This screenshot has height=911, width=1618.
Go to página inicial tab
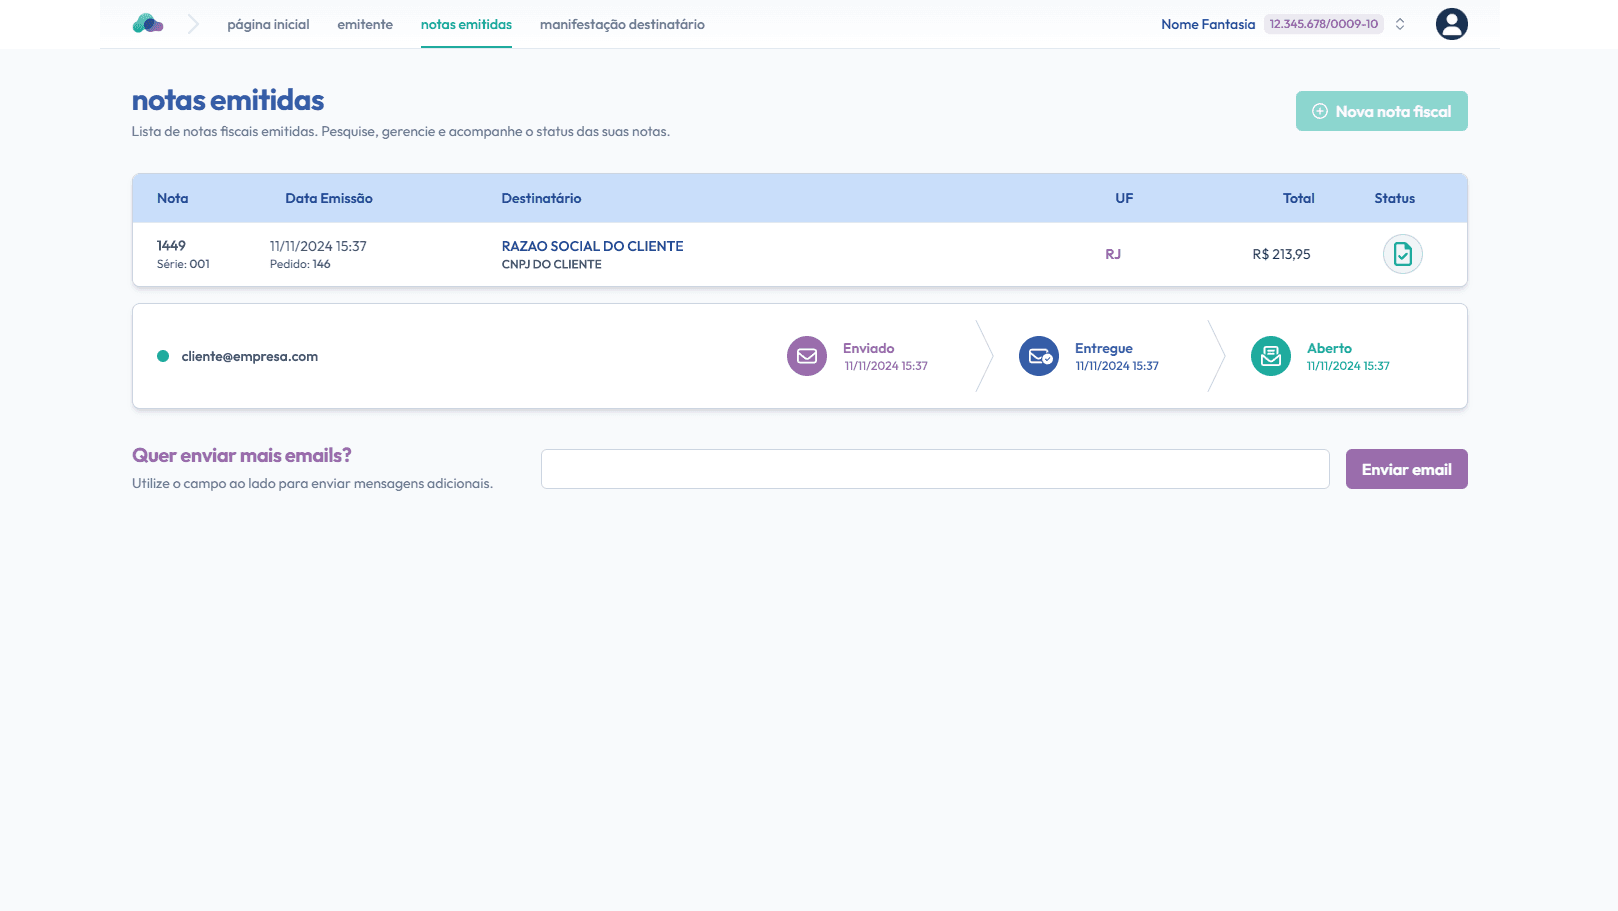click(x=268, y=24)
